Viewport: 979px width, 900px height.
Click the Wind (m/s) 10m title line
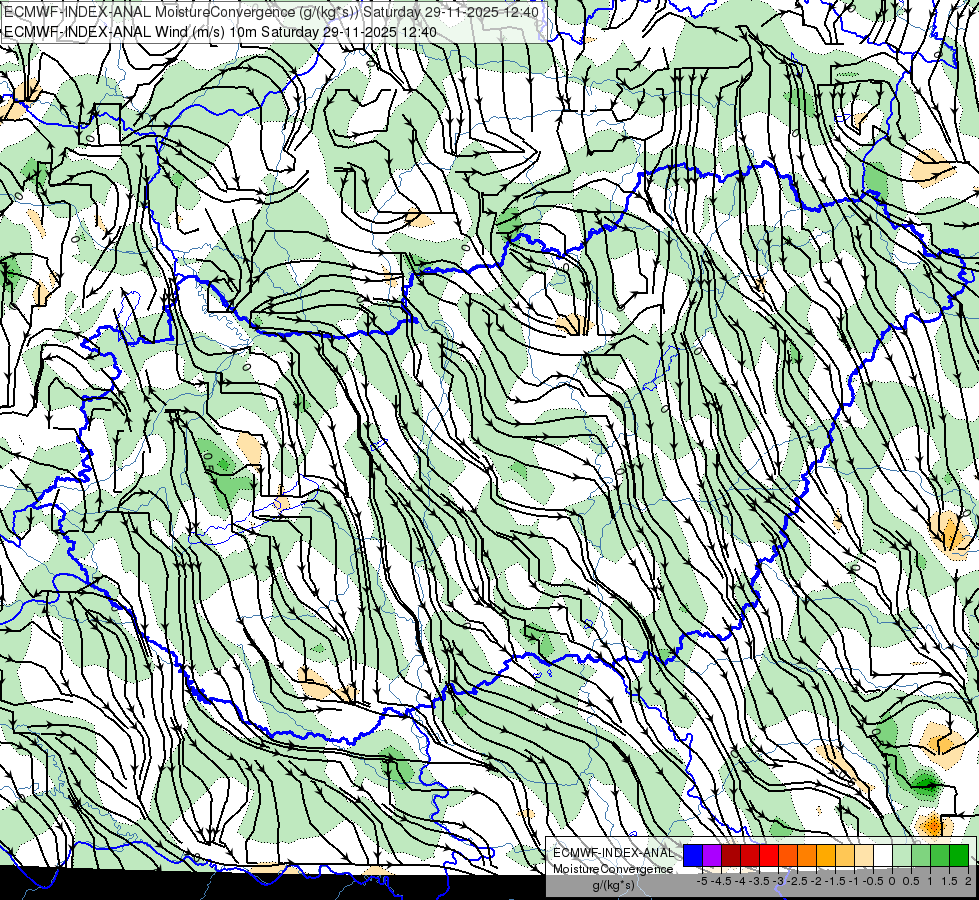pos(220,31)
